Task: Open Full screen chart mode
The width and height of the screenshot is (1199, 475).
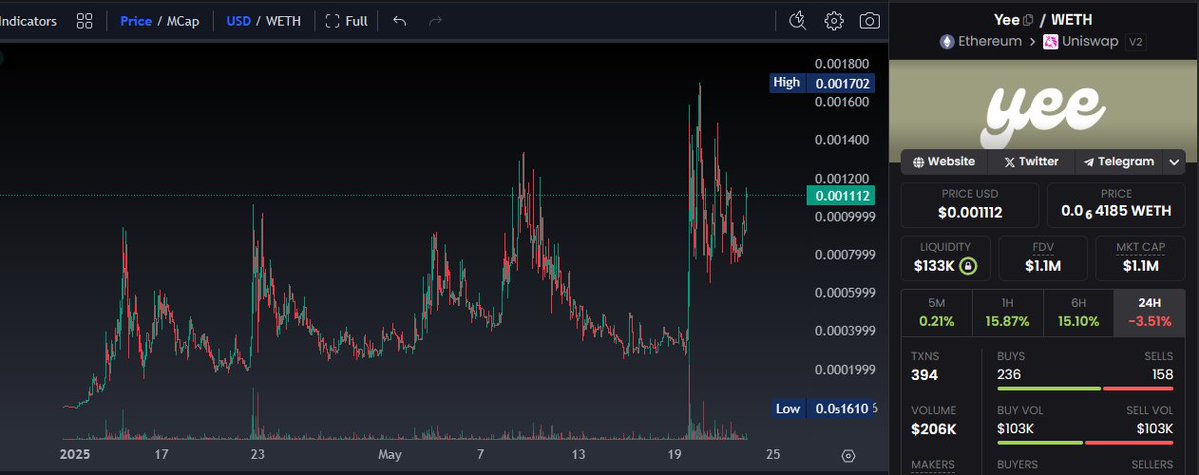Action: [346, 21]
